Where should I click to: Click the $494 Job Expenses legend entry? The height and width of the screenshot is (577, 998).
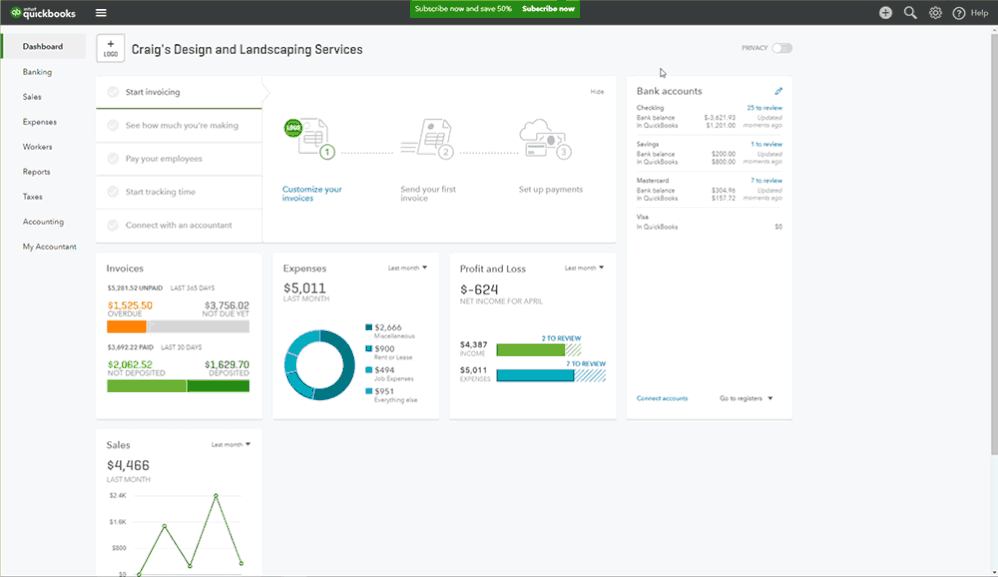pos(390,373)
